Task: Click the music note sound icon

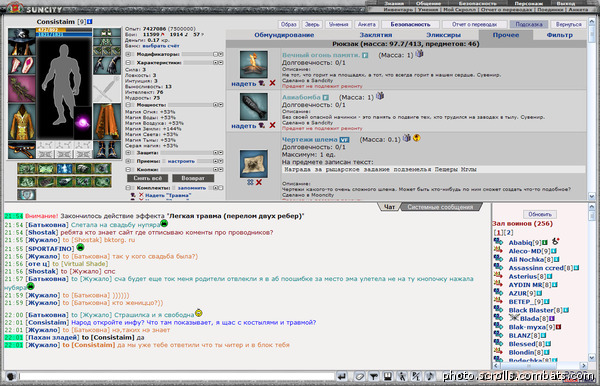Action: (x=430, y=376)
